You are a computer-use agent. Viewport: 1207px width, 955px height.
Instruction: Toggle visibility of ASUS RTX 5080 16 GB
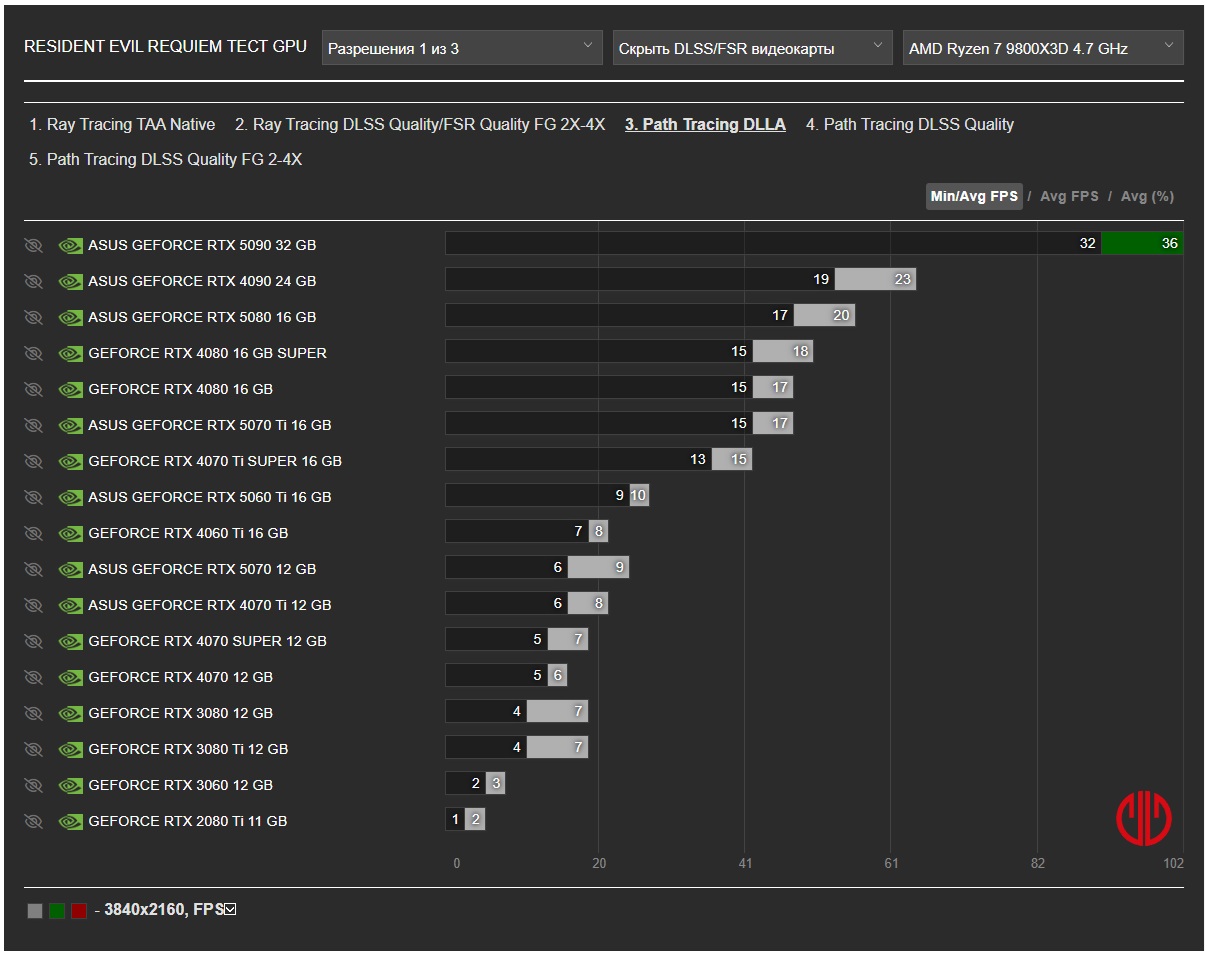(x=33, y=317)
